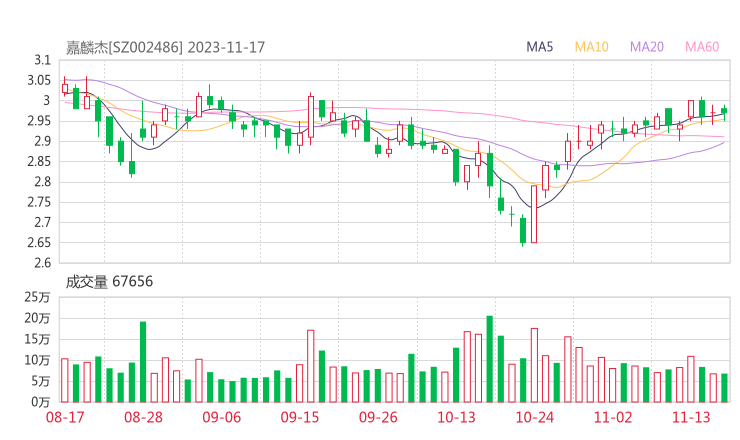Click the 2.65 price axis label
Screen dimensions: 740x440
(39, 243)
